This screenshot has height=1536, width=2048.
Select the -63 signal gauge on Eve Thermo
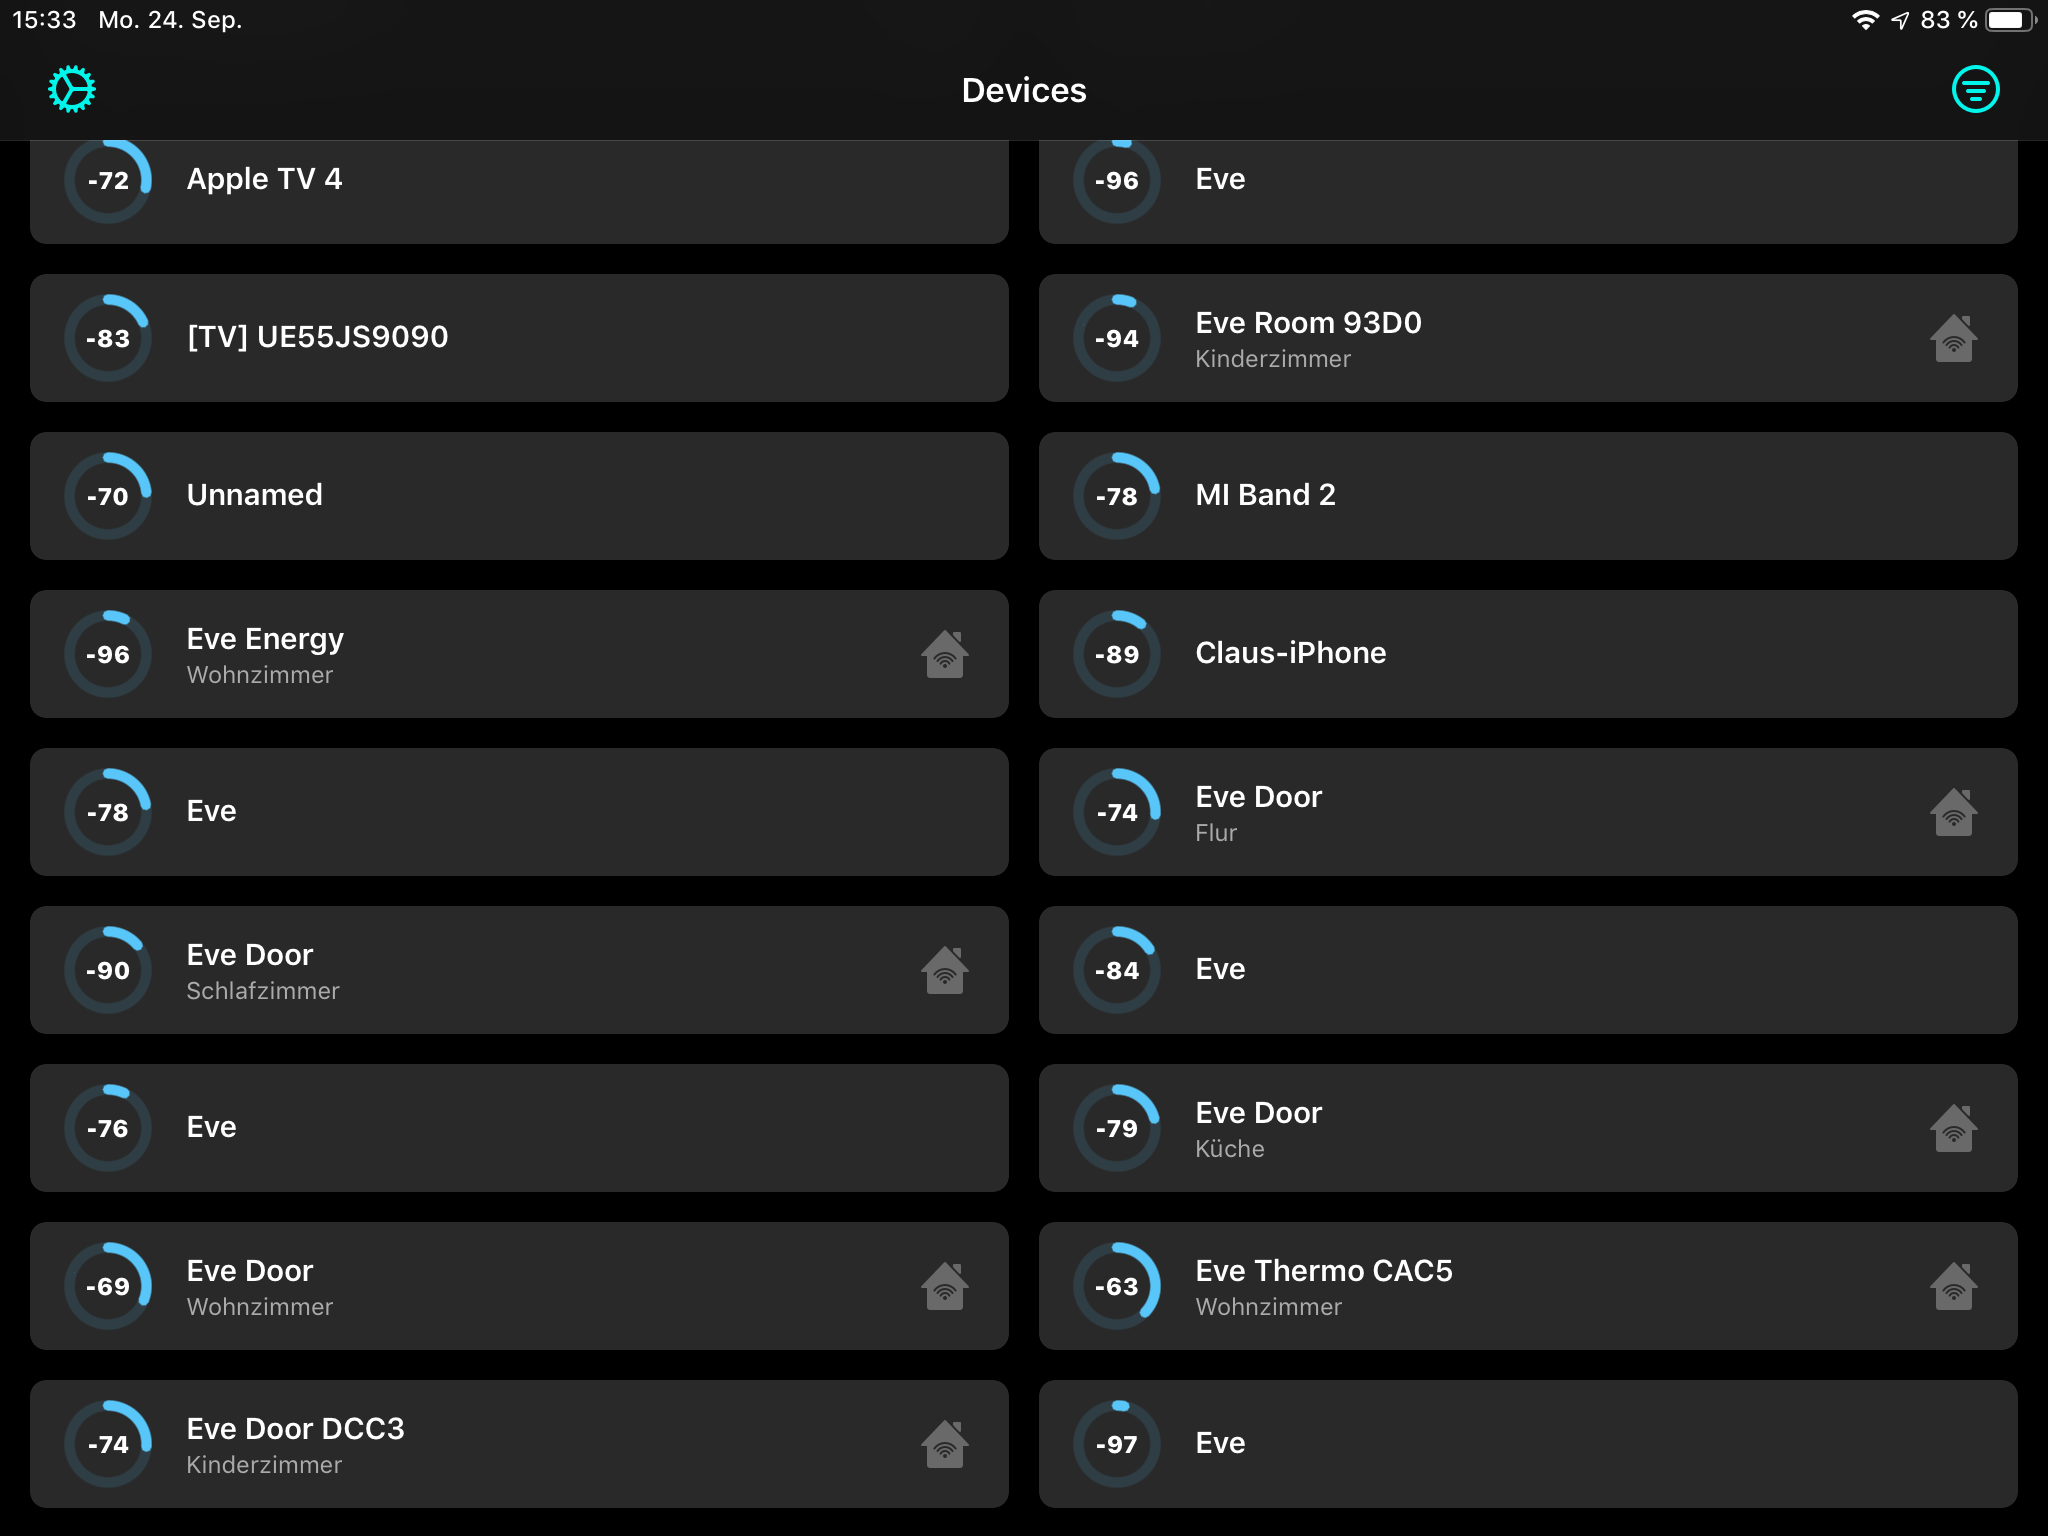1117,1286
